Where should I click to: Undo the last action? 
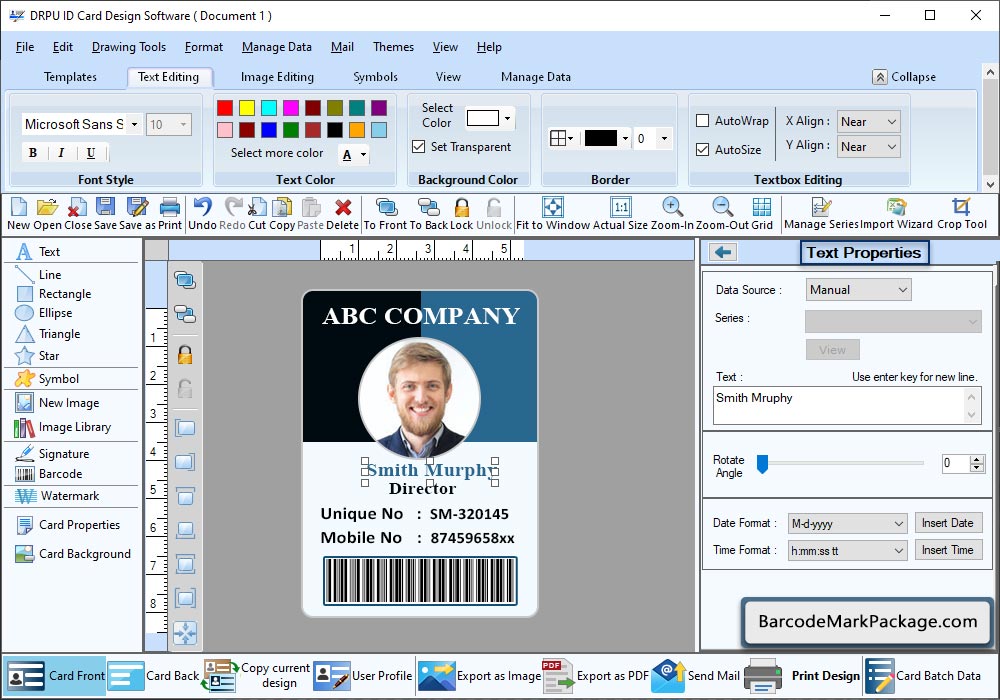(x=202, y=214)
